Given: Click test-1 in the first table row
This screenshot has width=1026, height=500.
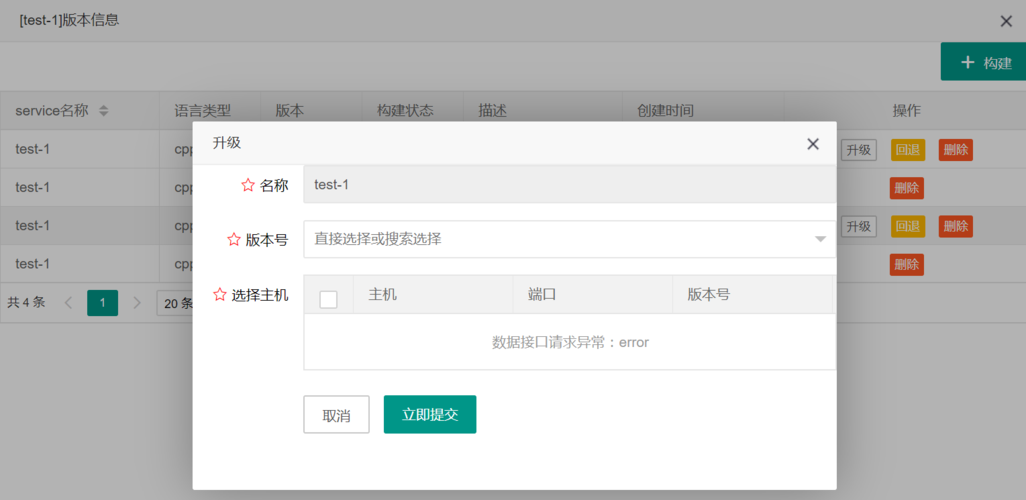Looking at the screenshot, I should [33, 149].
